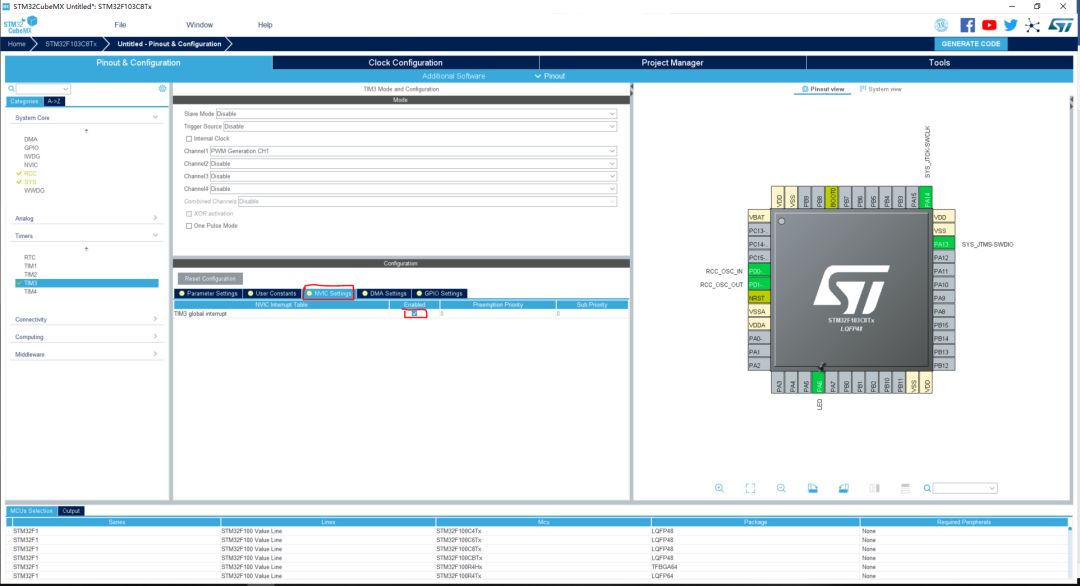Open the Additional Software option
The height and width of the screenshot is (586, 1080).
453,76
